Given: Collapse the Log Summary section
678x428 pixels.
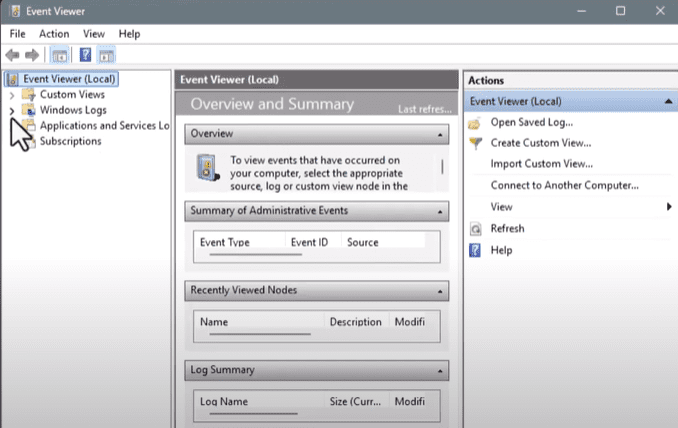Looking at the screenshot, I should [x=441, y=371].
